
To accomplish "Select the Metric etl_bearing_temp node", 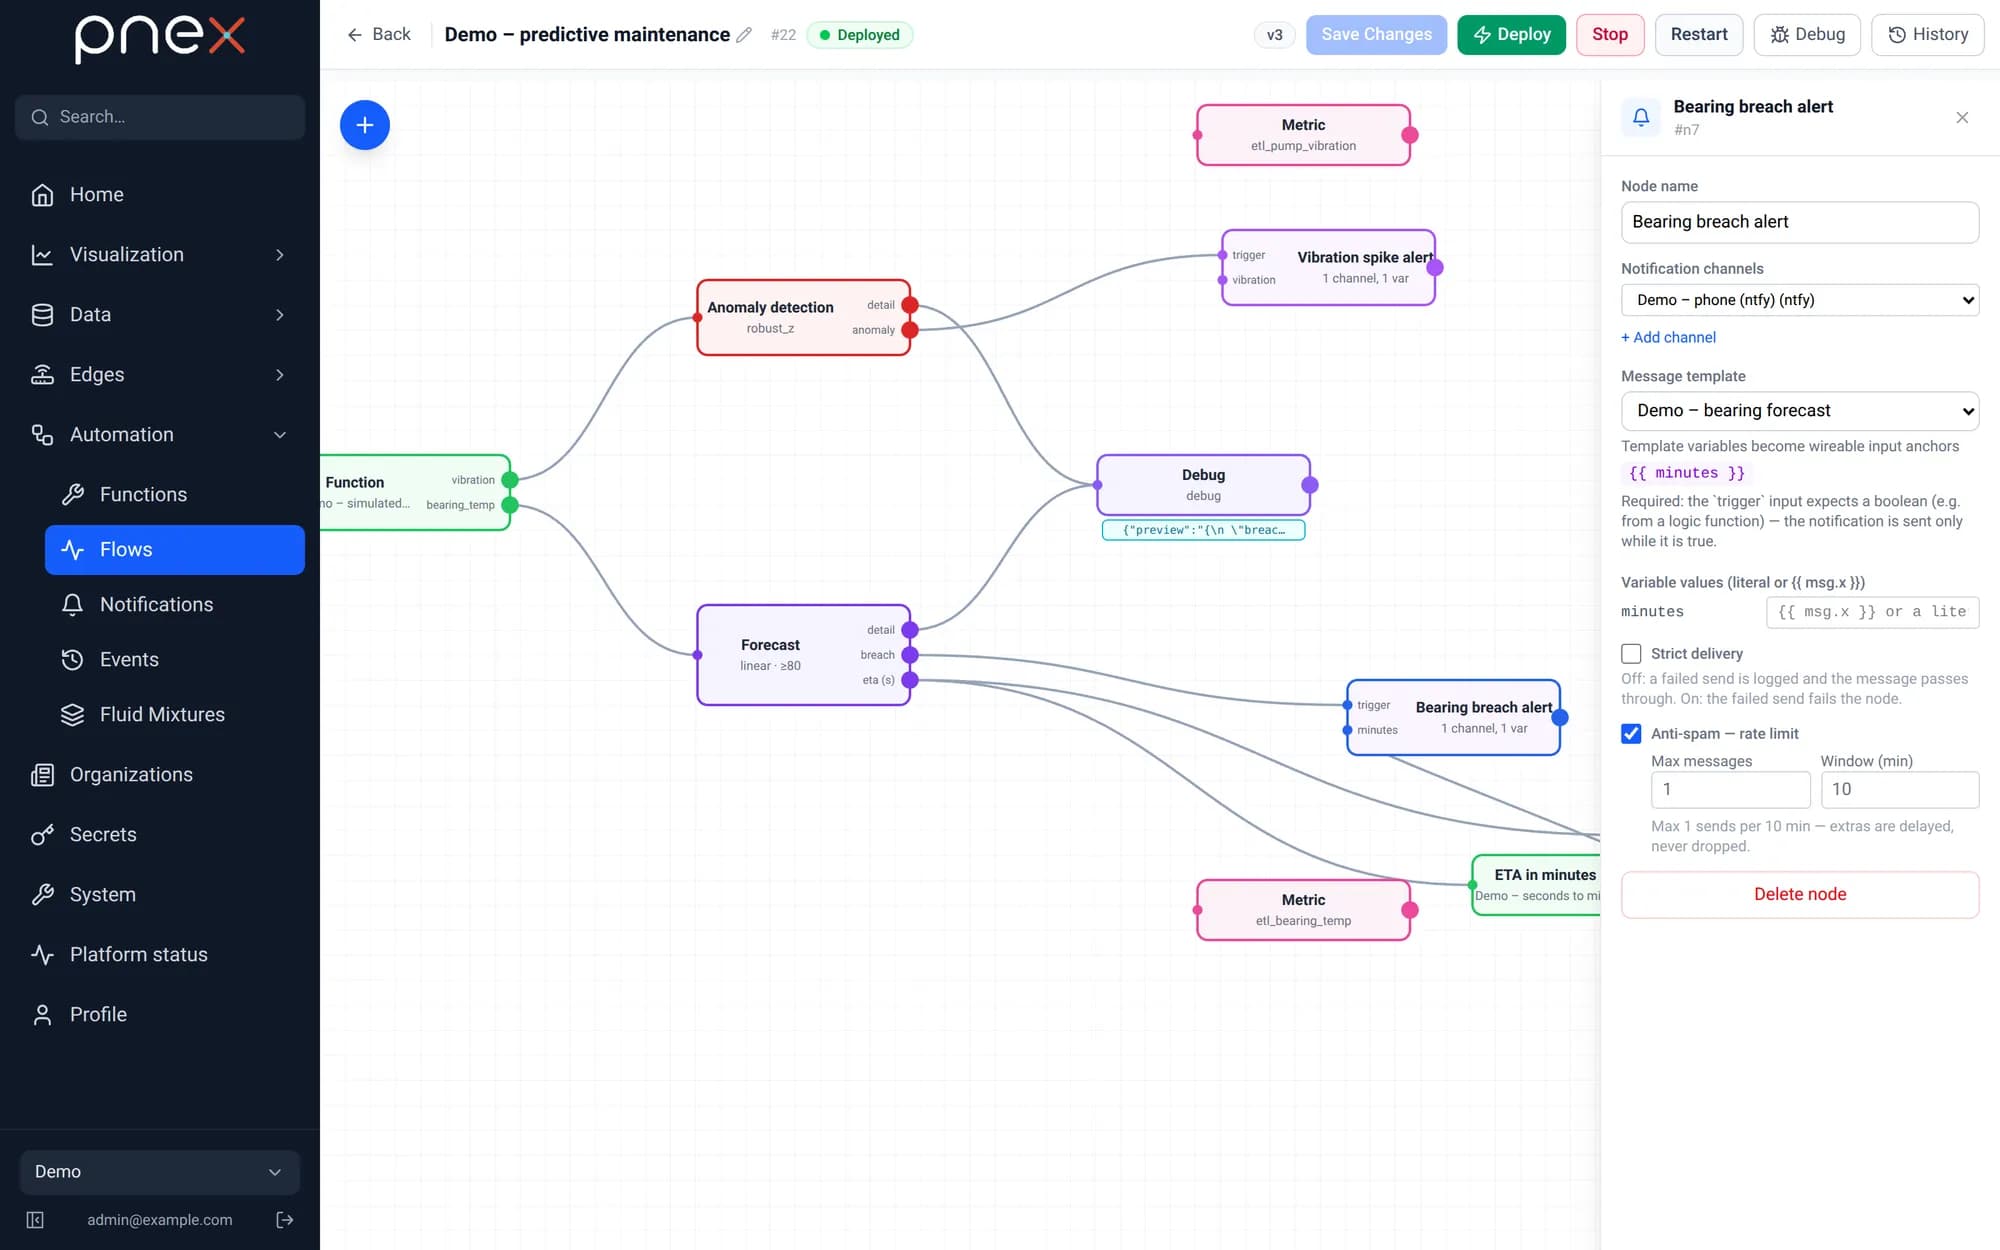I will click(1303, 910).
